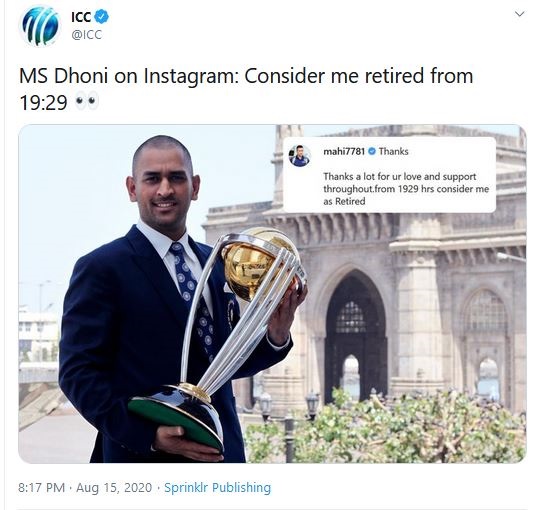Click the '19:29' time text in tweet

pos(43,102)
